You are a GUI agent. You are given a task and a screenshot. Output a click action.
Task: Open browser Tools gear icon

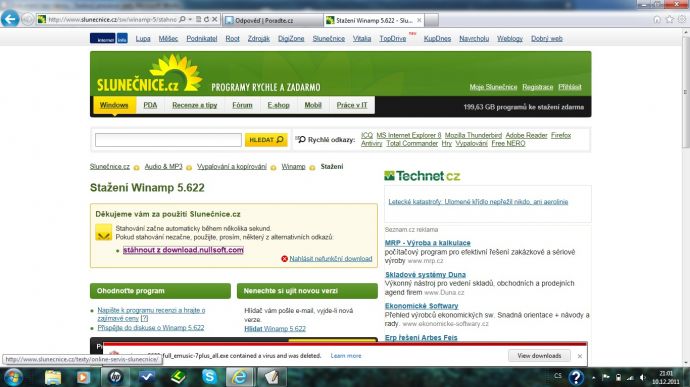[682, 20]
